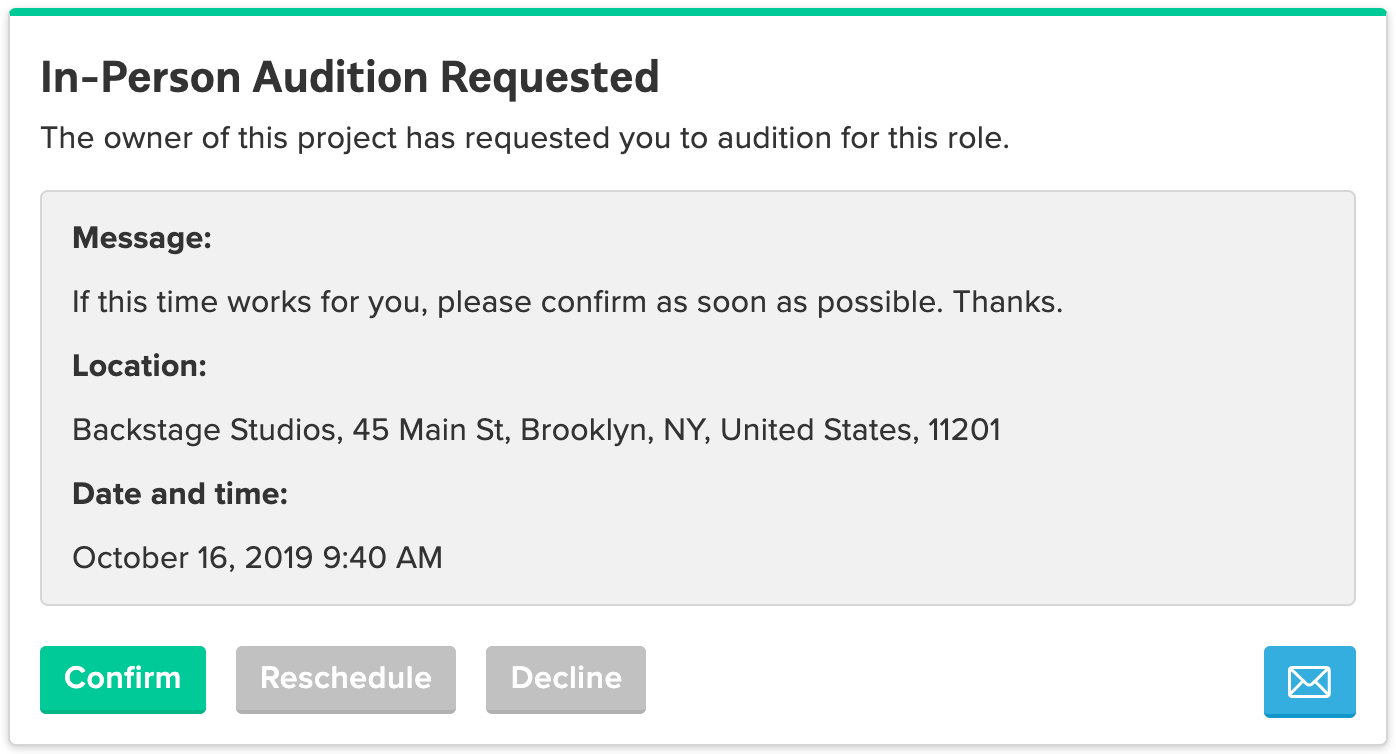Select the "Location:" label
This screenshot has height=754, width=1396.
tap(139, 366)
